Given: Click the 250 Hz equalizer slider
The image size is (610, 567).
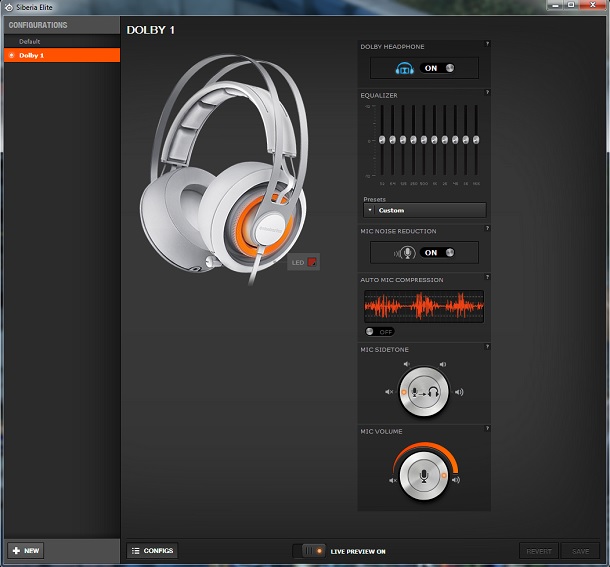Looking at the screenshot, I should 414,140.
